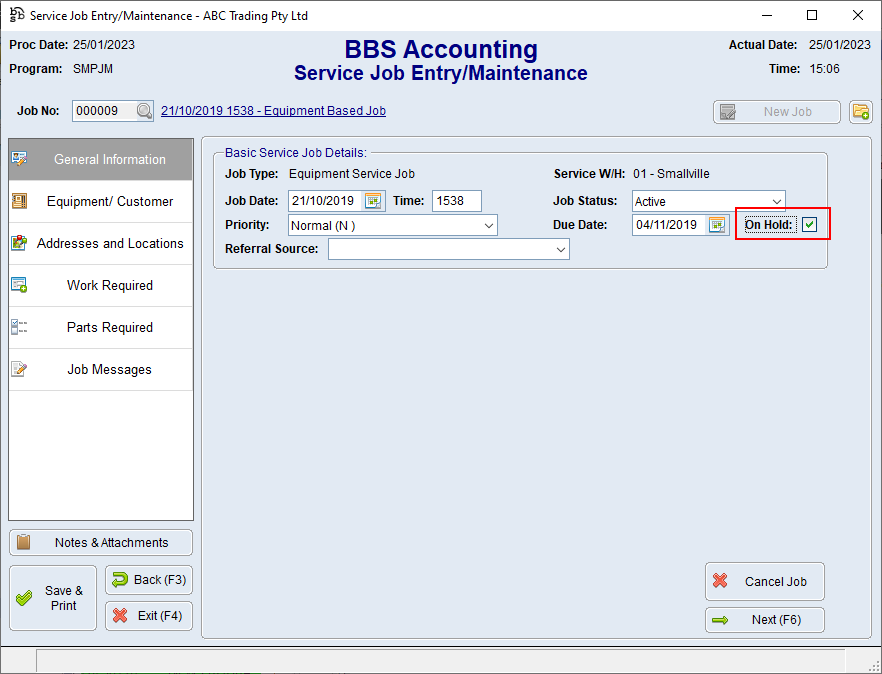The image size is (882, 674).
Task: Click the Job No search magnifier icon
Action: tap(143, 111)
